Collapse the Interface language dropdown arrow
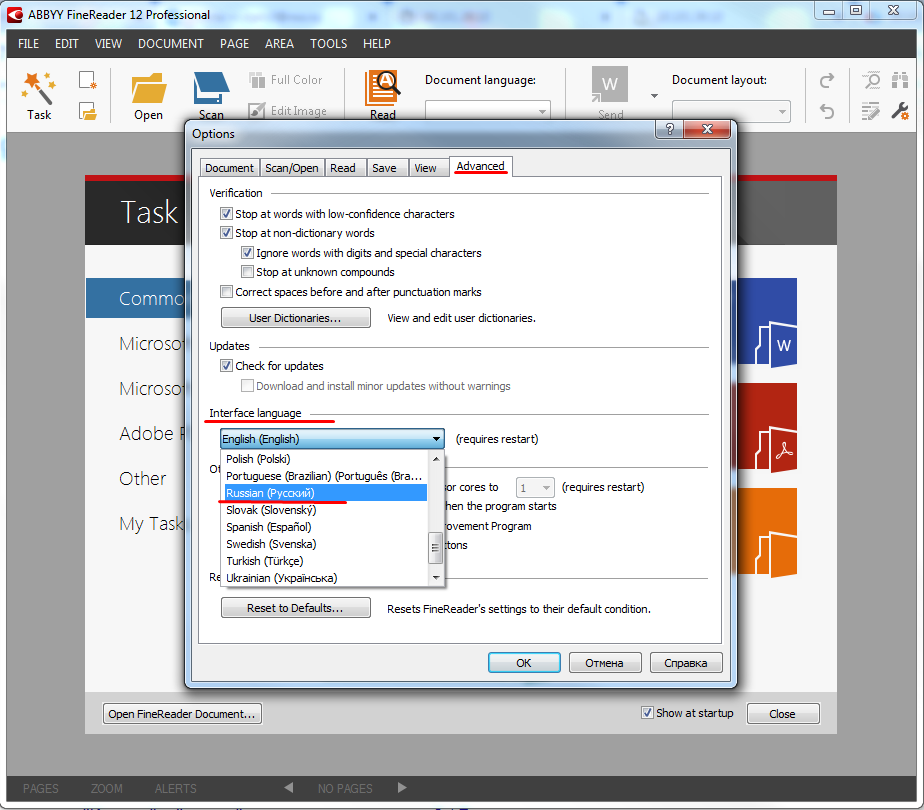The image size is (924, 810). 436,439
